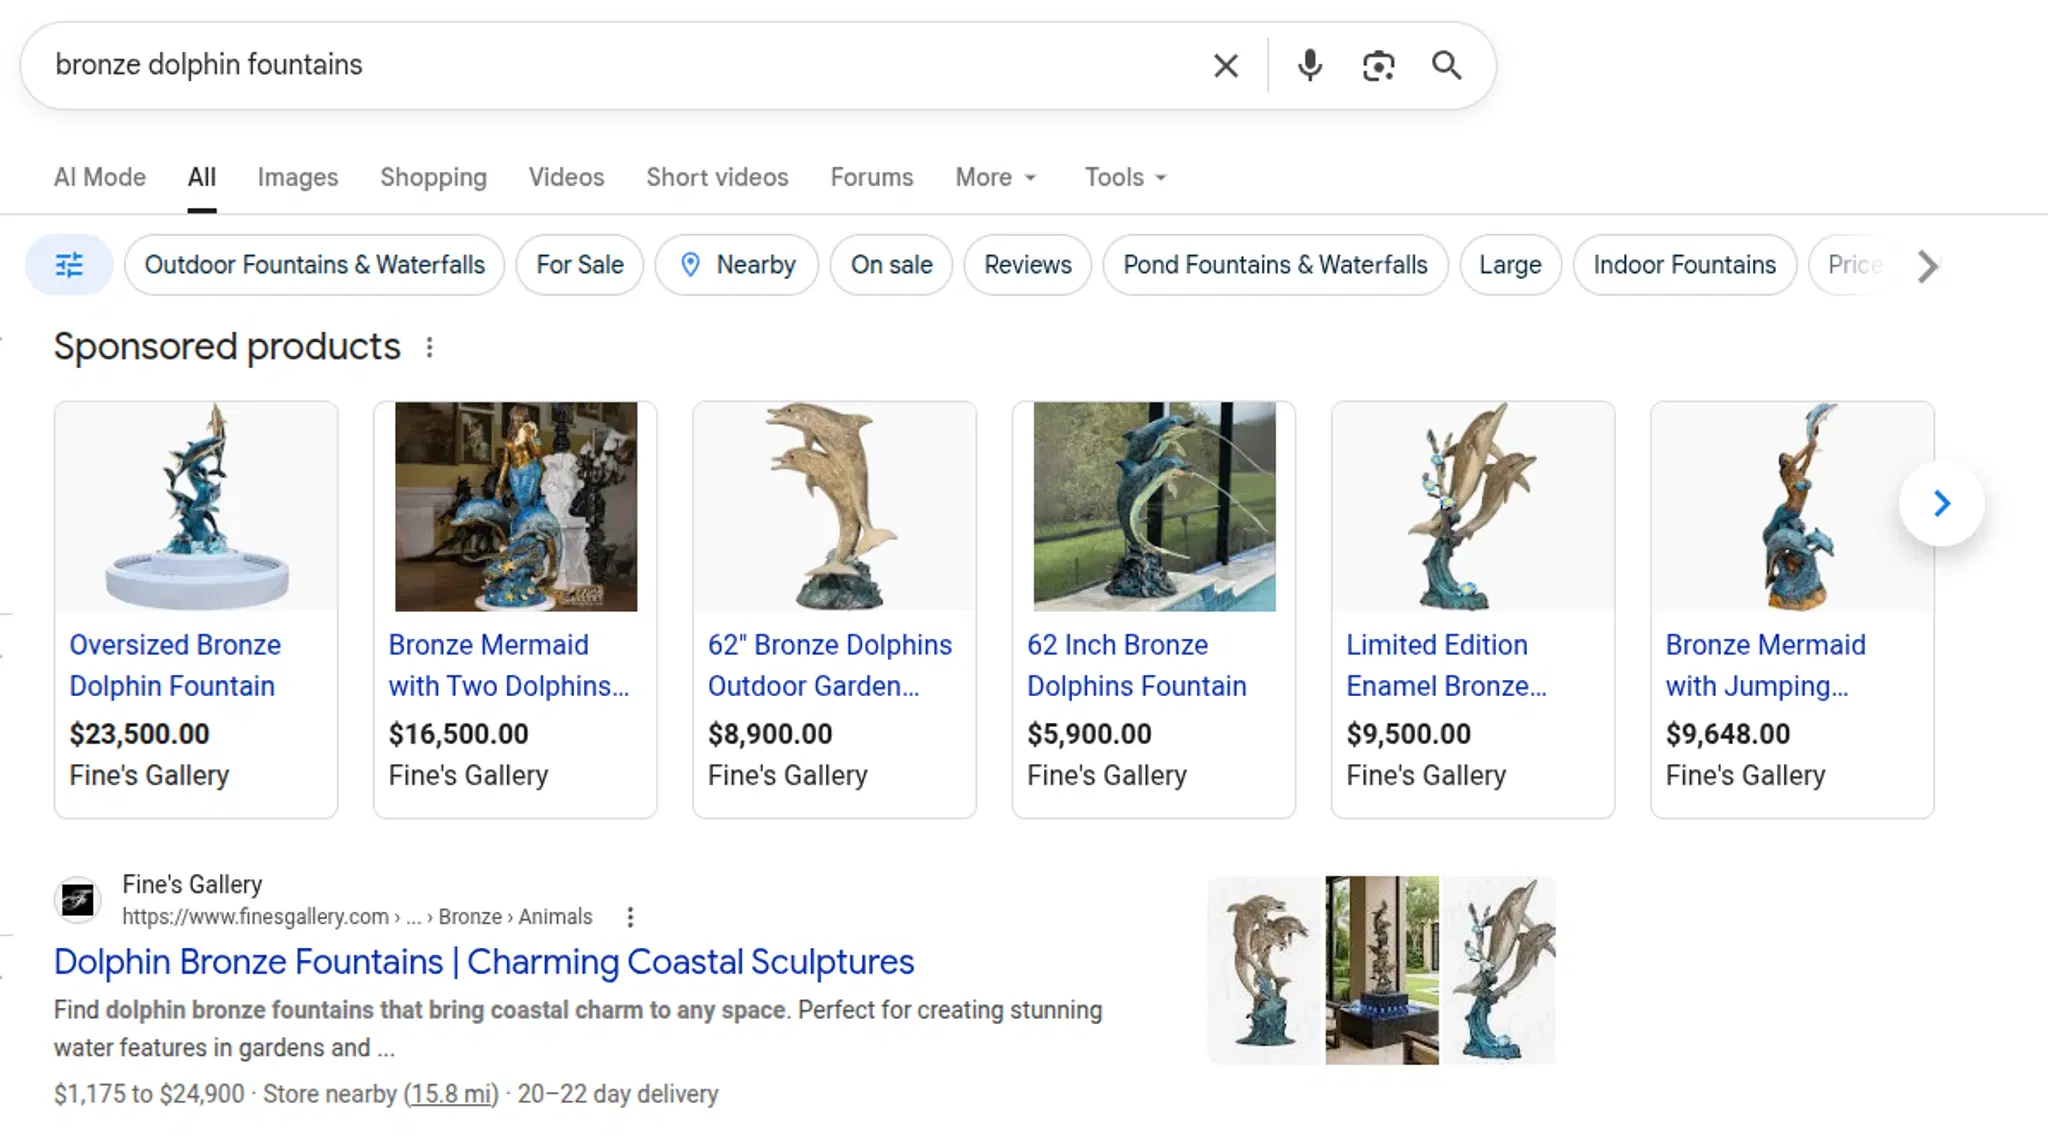Switch to the Shopping tab
The image size is (2048, 1145).
coord(432,177)
